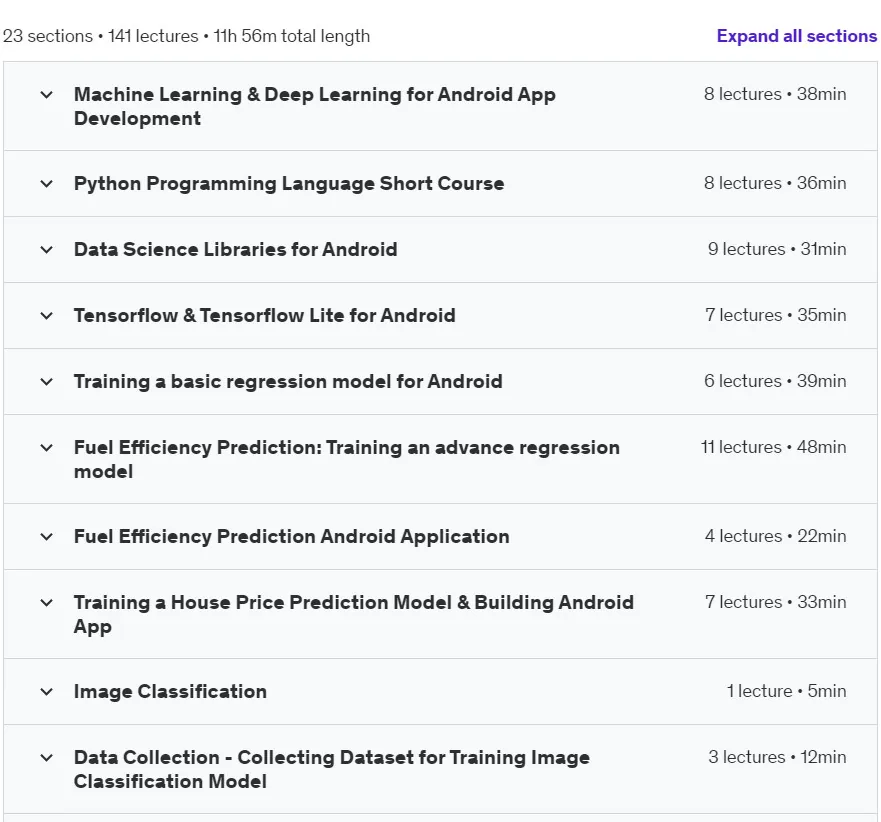The width and height of the screenshot is (881, 822).
Task: Expand chevron for Data Collection dataset section
Action: [x=47, y=758]
